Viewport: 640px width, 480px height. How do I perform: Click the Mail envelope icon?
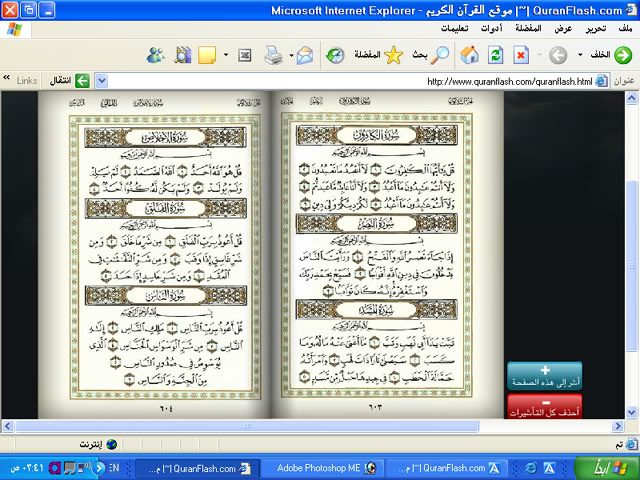(305, 55)
